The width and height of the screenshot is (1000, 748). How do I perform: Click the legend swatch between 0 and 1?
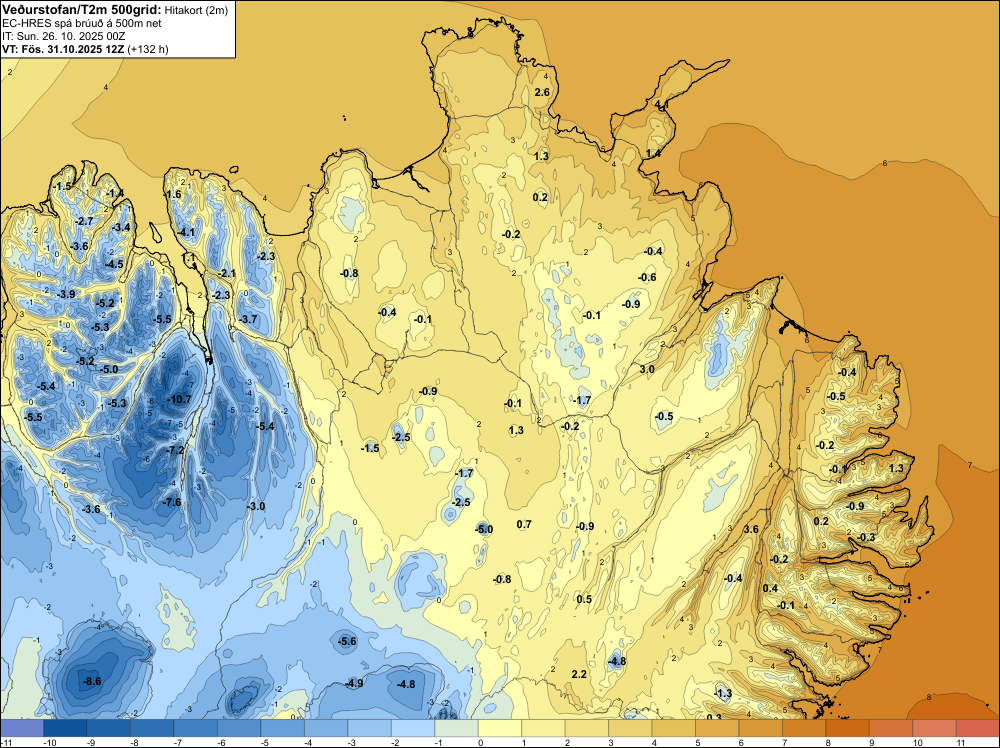[x=500, y=728]
